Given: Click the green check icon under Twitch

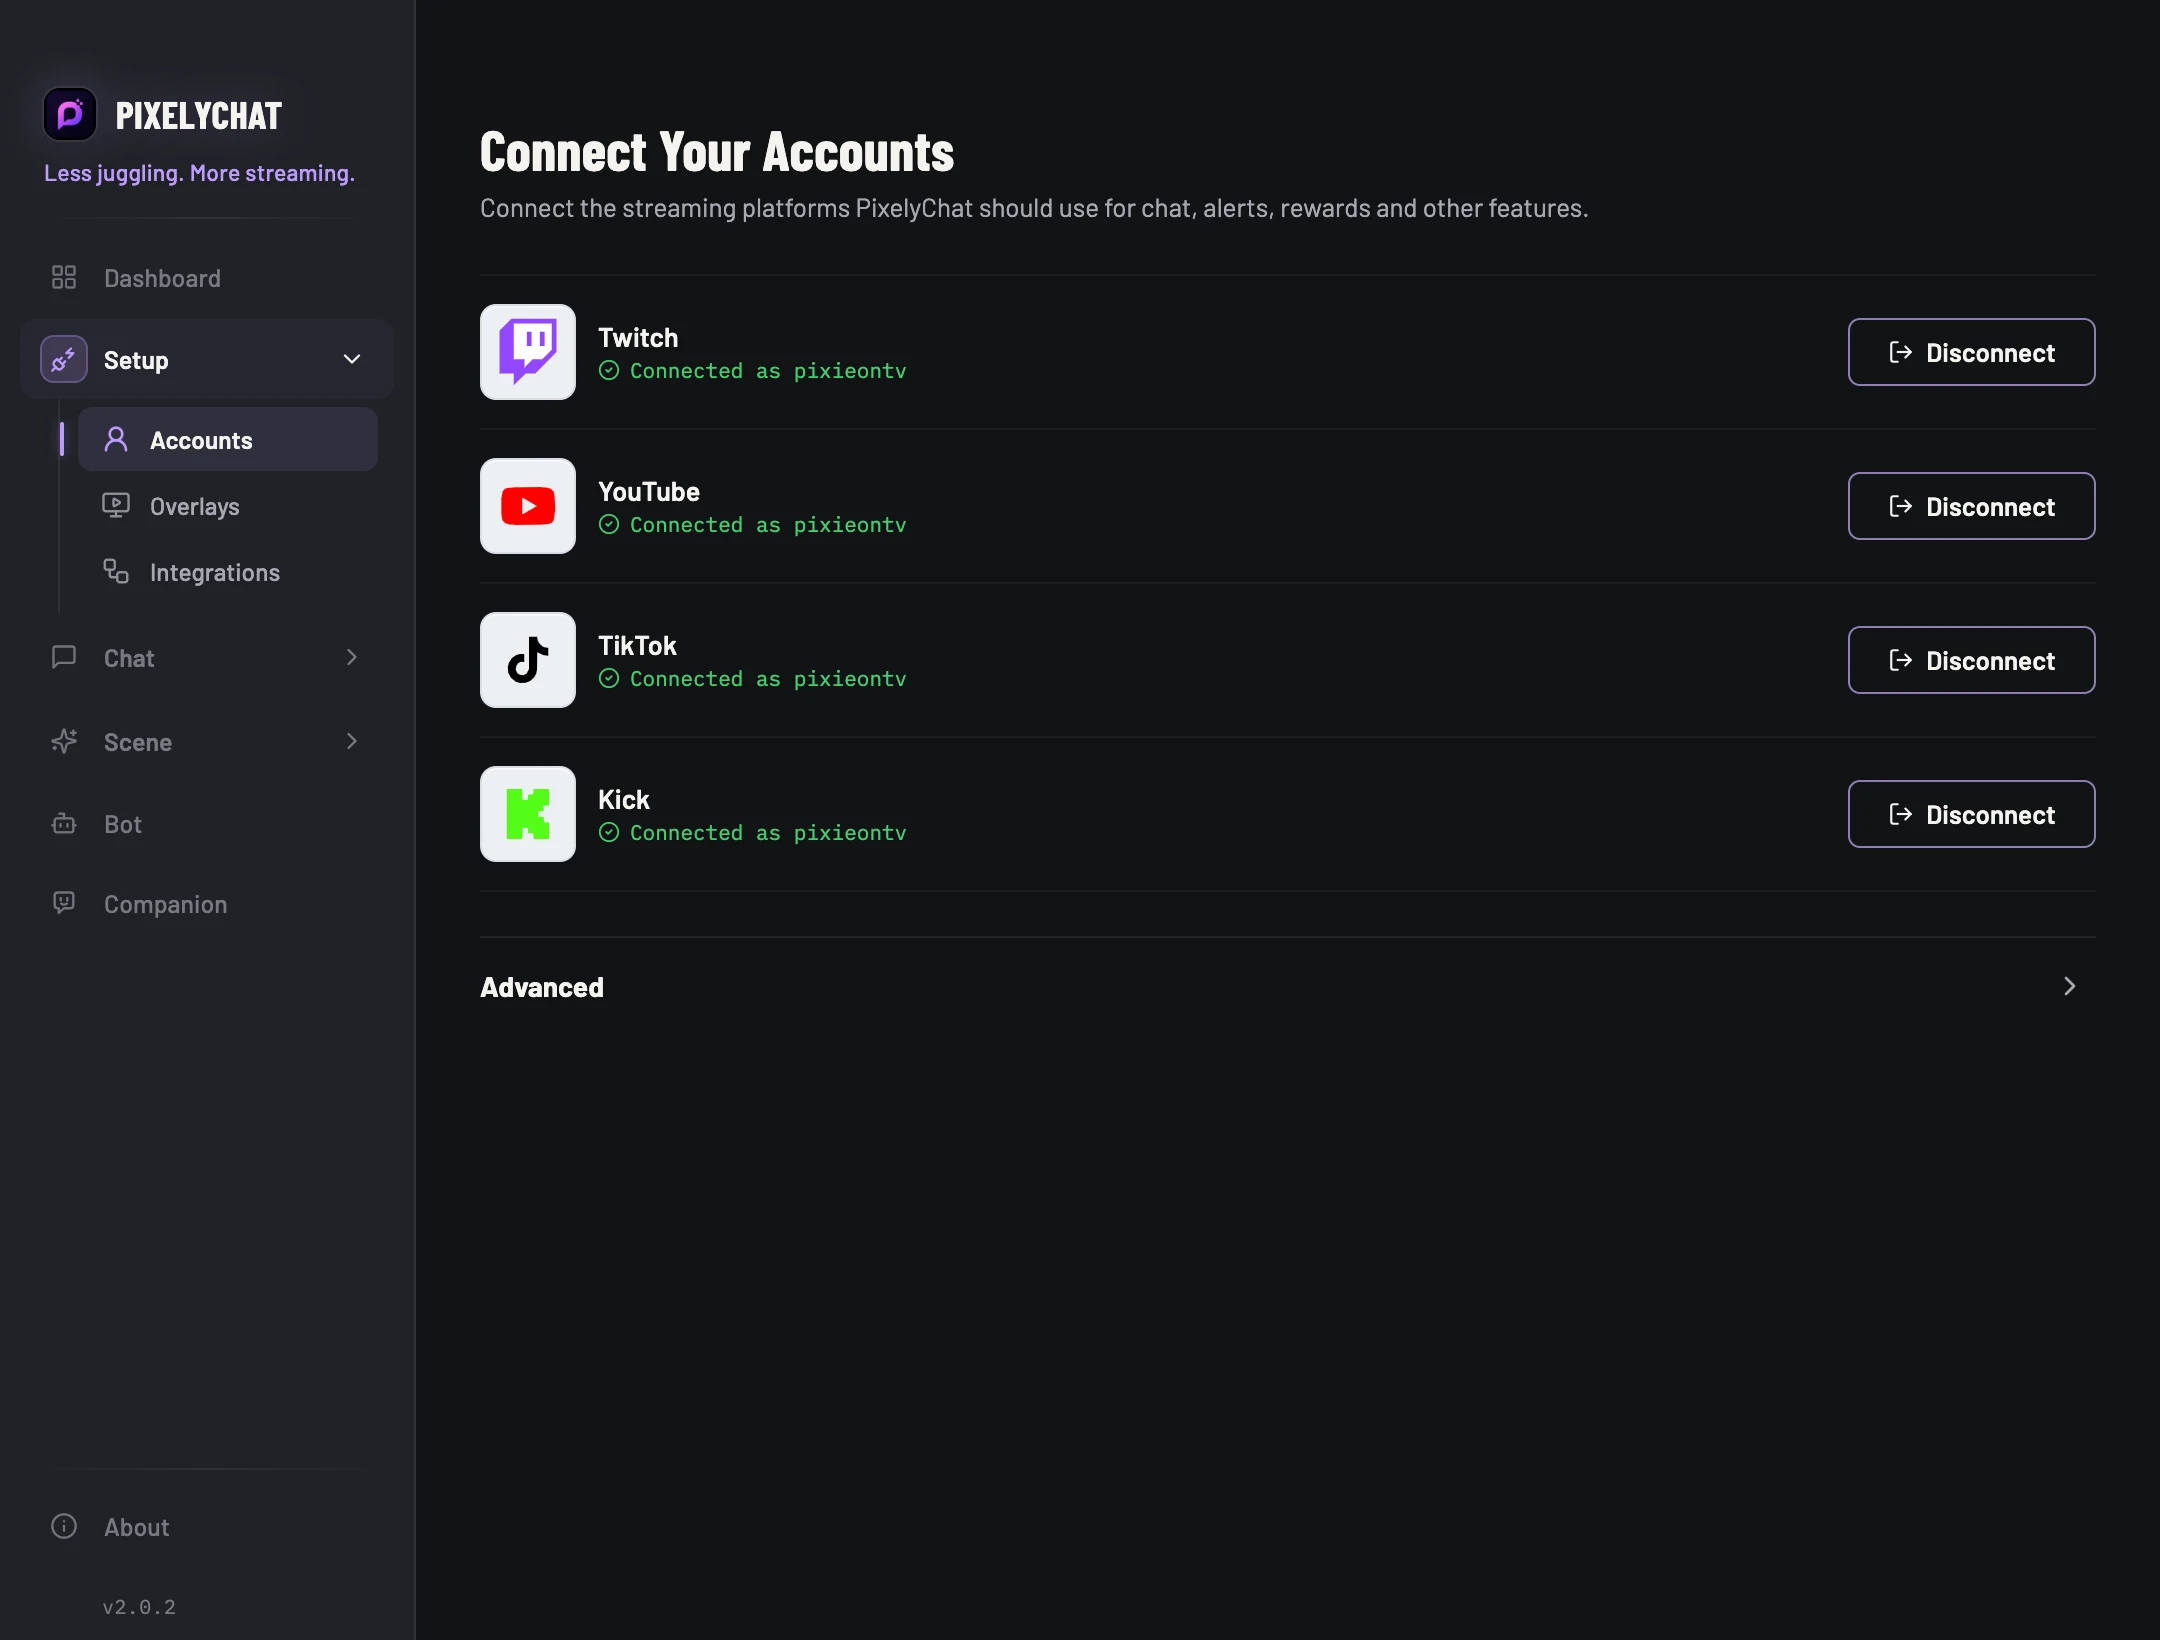Looking at the screenshot, I should [x=609, y=371].
